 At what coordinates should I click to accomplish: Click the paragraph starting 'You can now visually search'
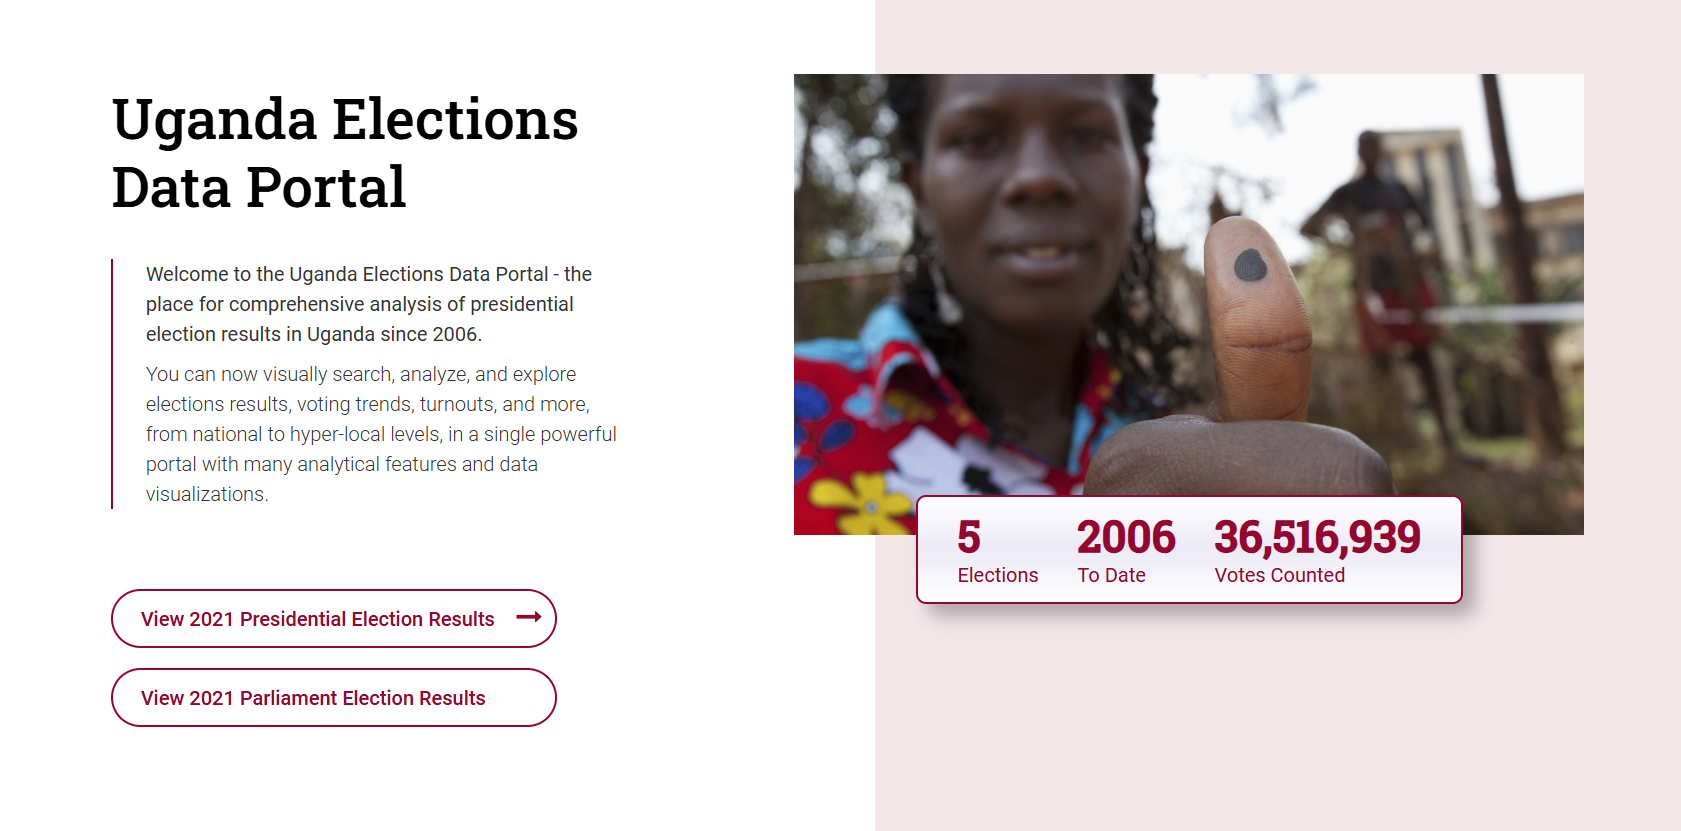pos(381,434)
